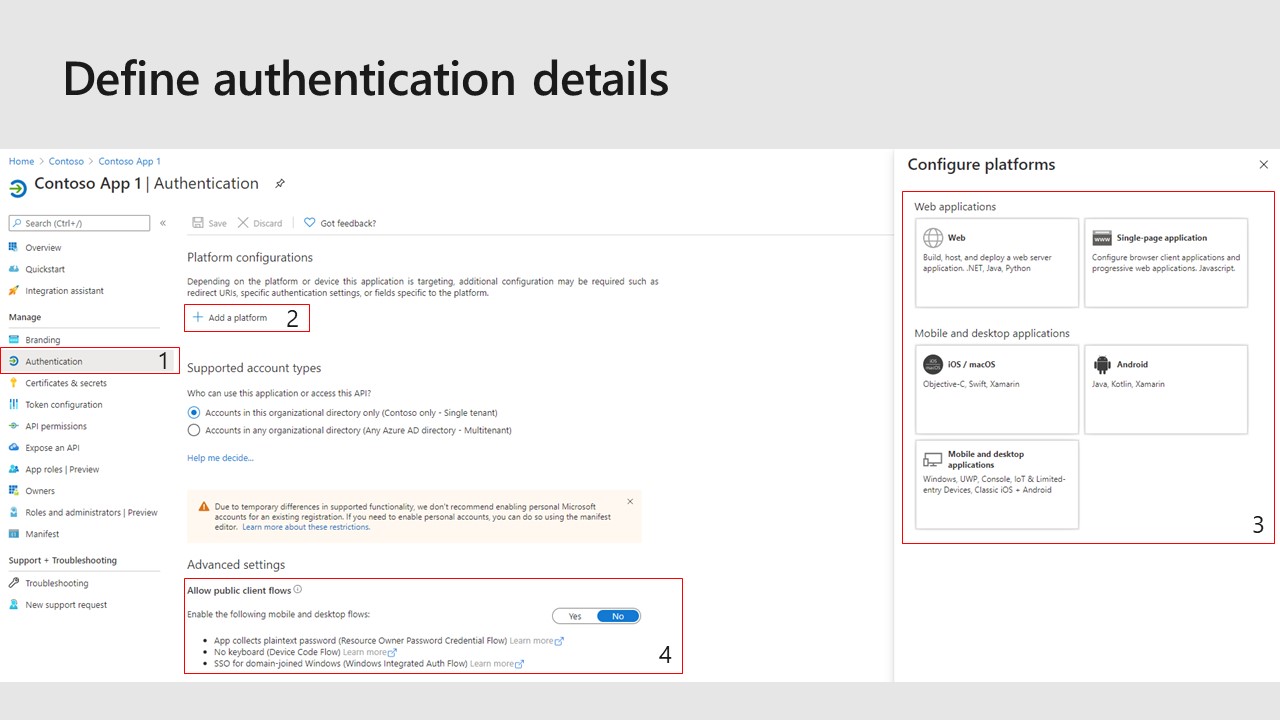Image resolution: width=1280 pixels, height=720 pixels.
Task: Click the Got feedback heart icon
Action: [310, 223]
